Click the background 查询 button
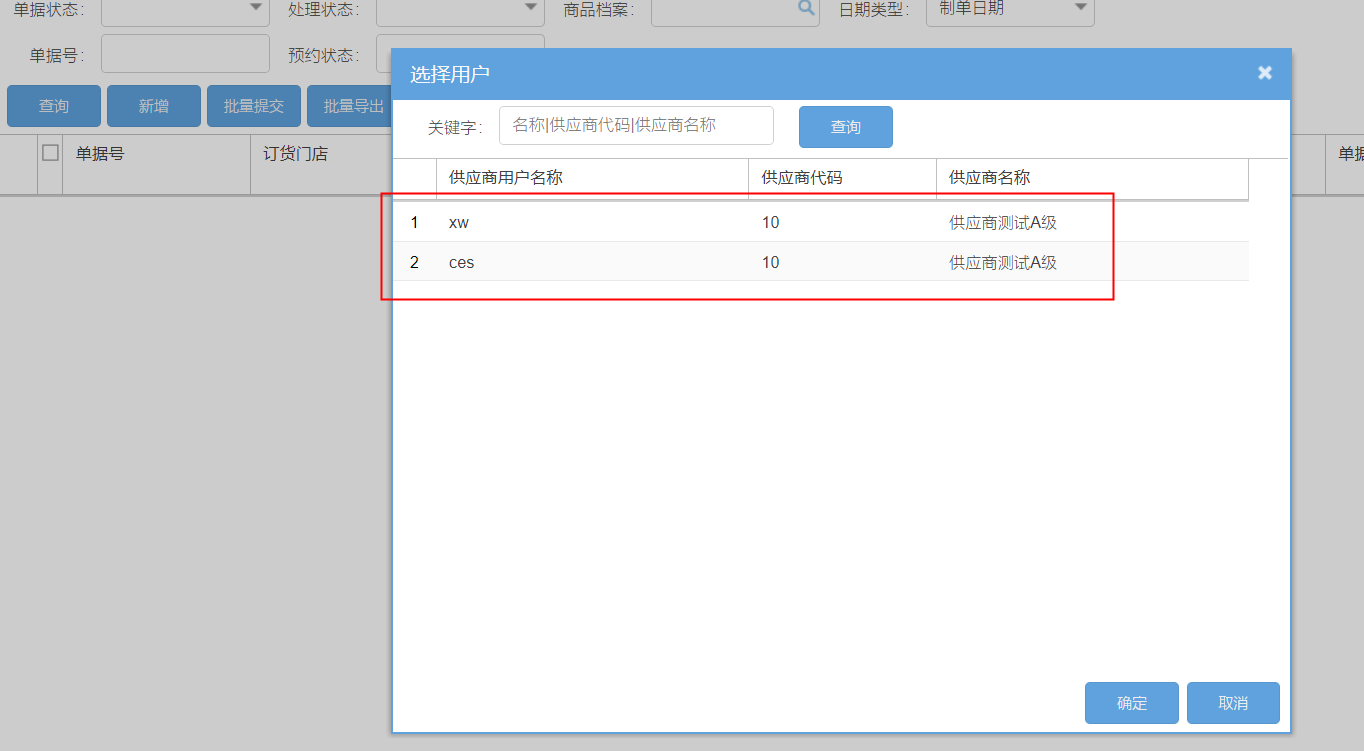 click(54, 106)
